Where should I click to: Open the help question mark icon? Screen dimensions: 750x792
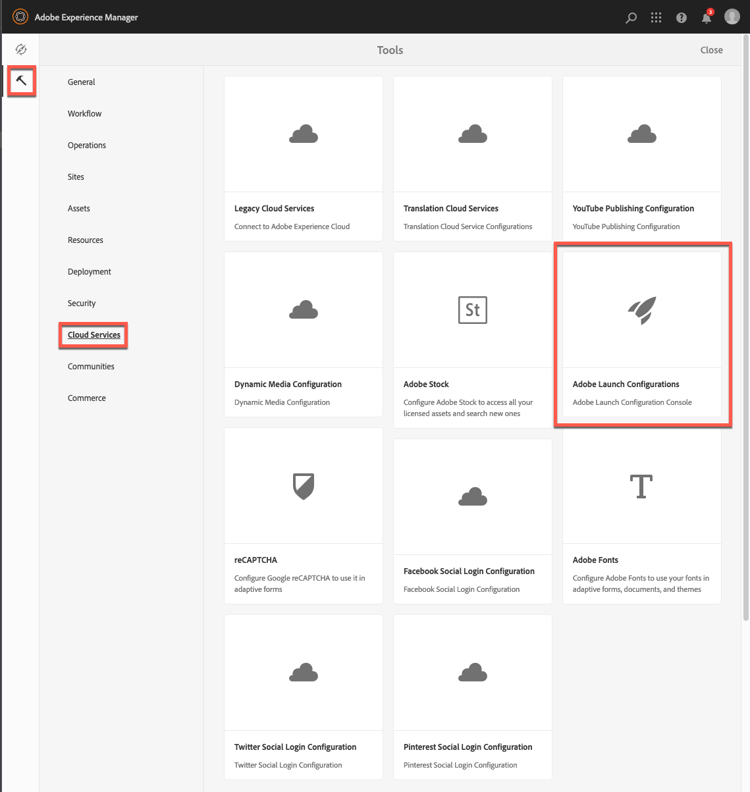pos(681,18)
